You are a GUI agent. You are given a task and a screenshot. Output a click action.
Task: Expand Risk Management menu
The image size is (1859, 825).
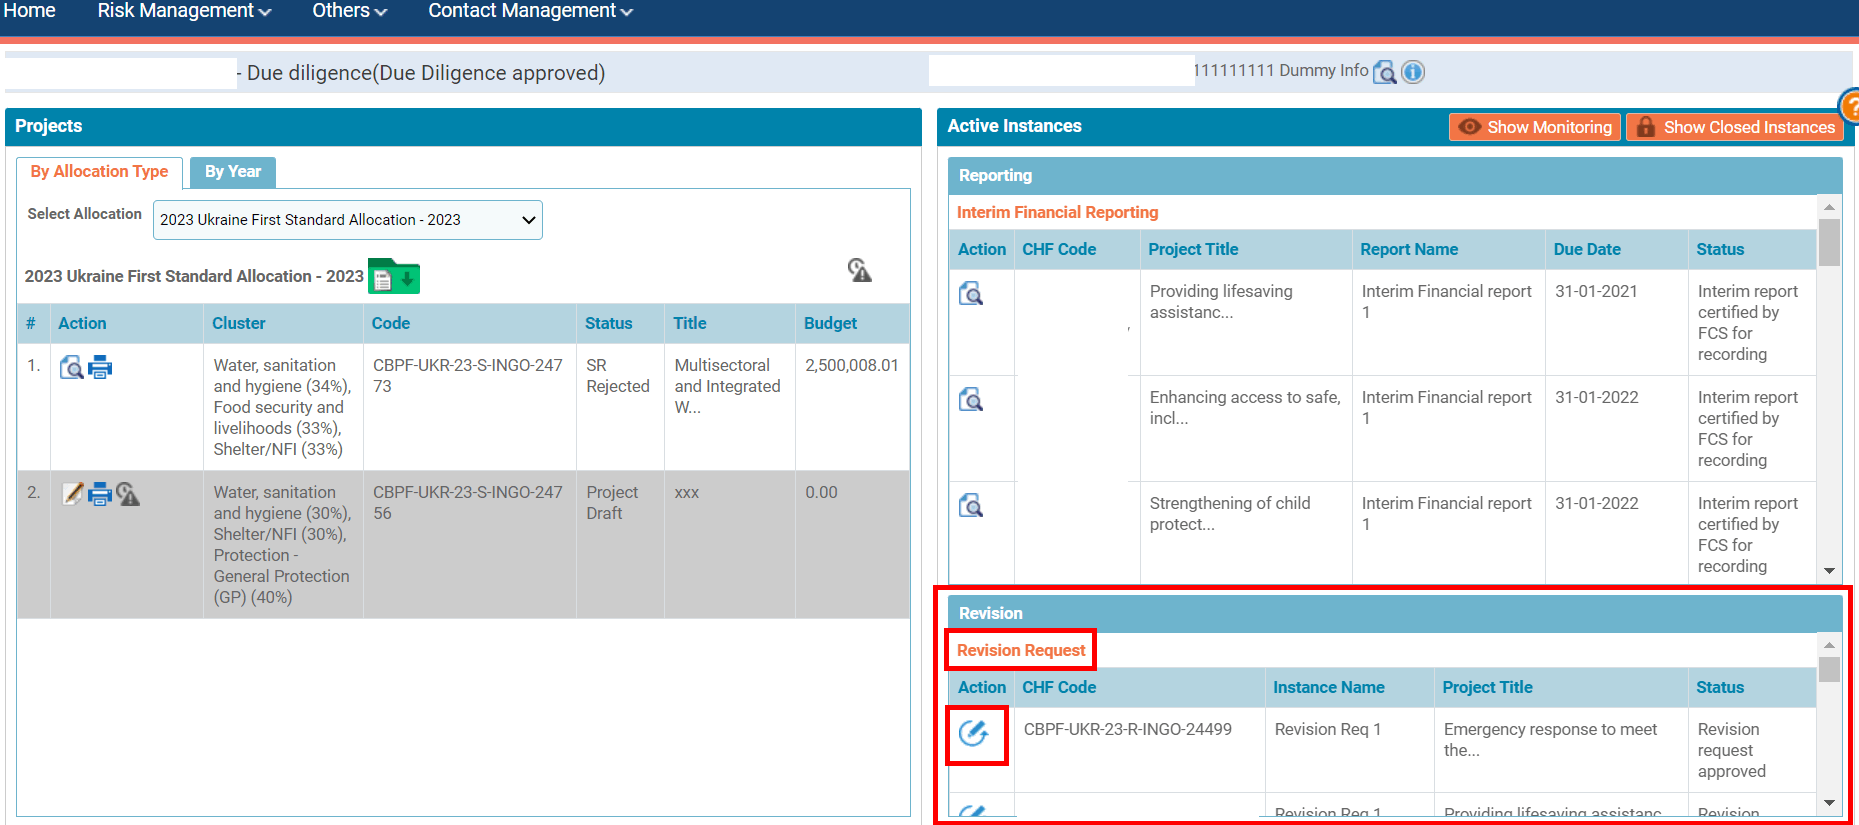click(184, 11)
